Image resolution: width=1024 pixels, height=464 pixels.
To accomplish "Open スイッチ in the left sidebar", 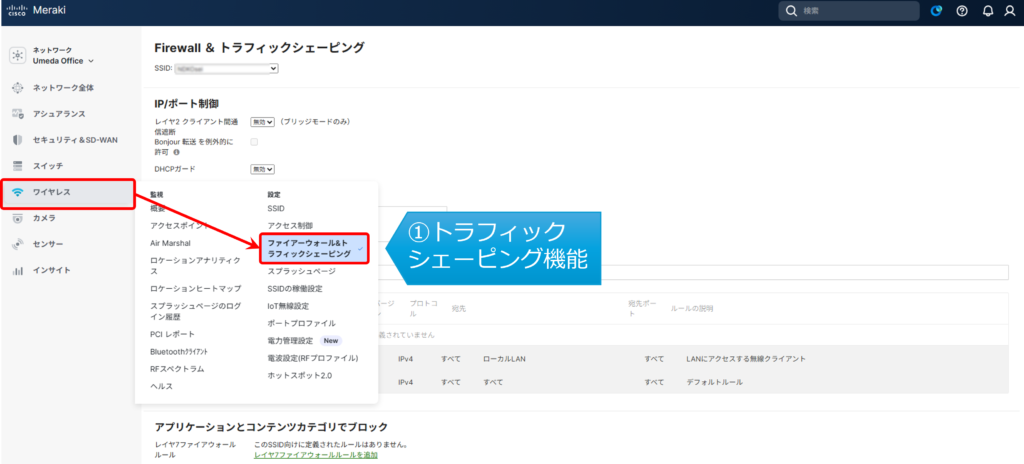I will click(48, 165).
